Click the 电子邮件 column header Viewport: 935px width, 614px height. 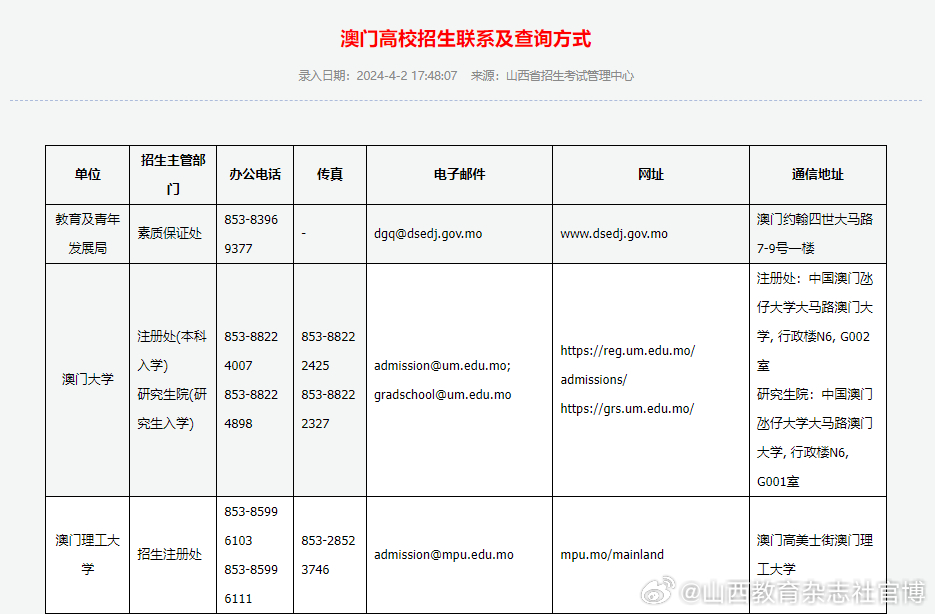pyautogui.click(x=460, y=175)
